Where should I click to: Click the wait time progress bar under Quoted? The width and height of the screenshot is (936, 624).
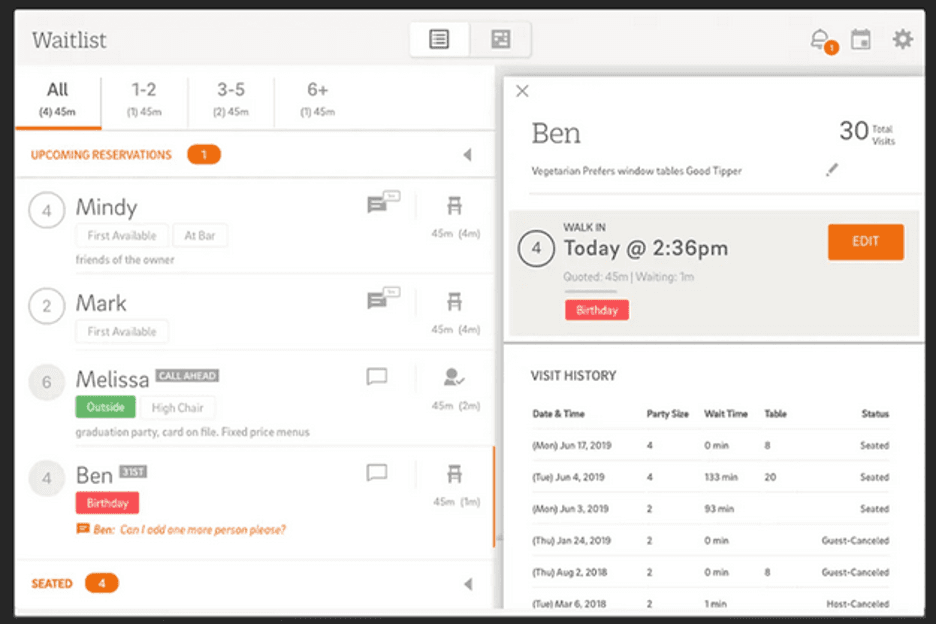590,291
